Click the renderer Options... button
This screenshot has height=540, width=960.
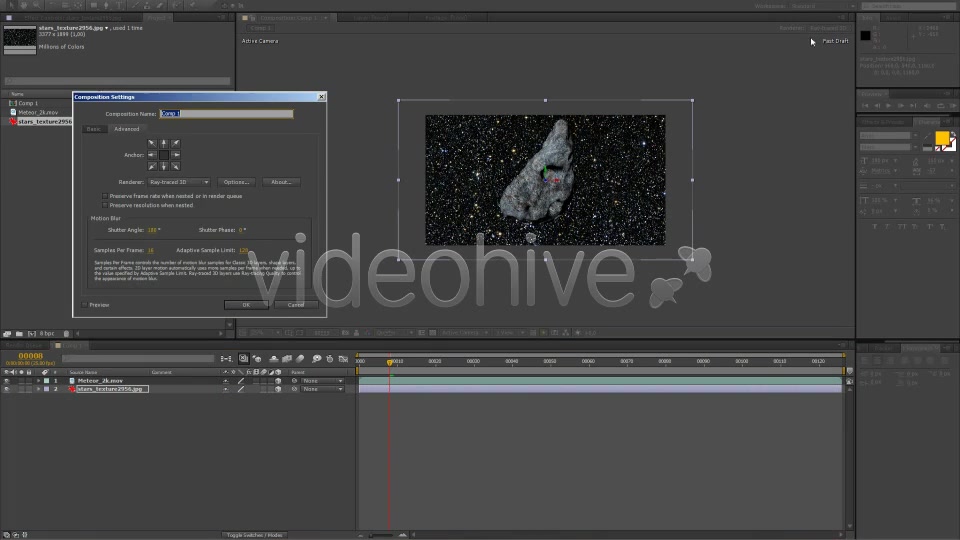tap(236, 182)
